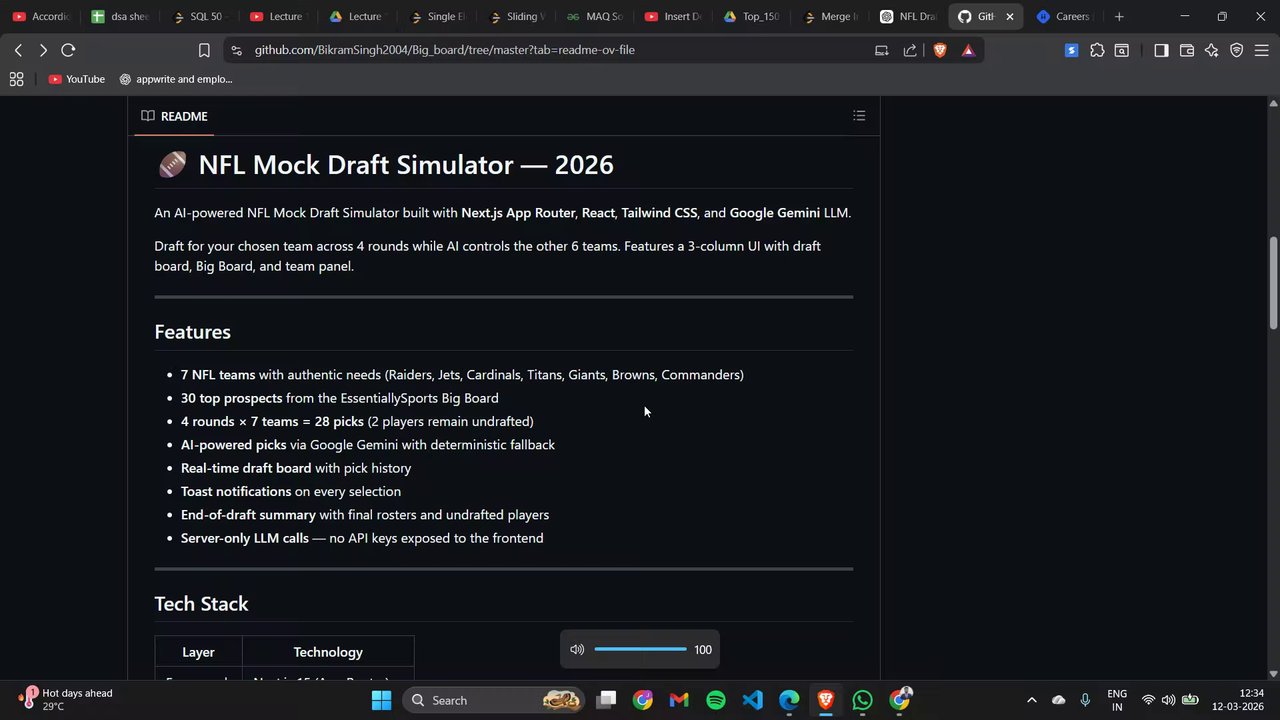Switch to the Sliding W tab
Screen dimensions: 1280x720
(x=515, y=16)
